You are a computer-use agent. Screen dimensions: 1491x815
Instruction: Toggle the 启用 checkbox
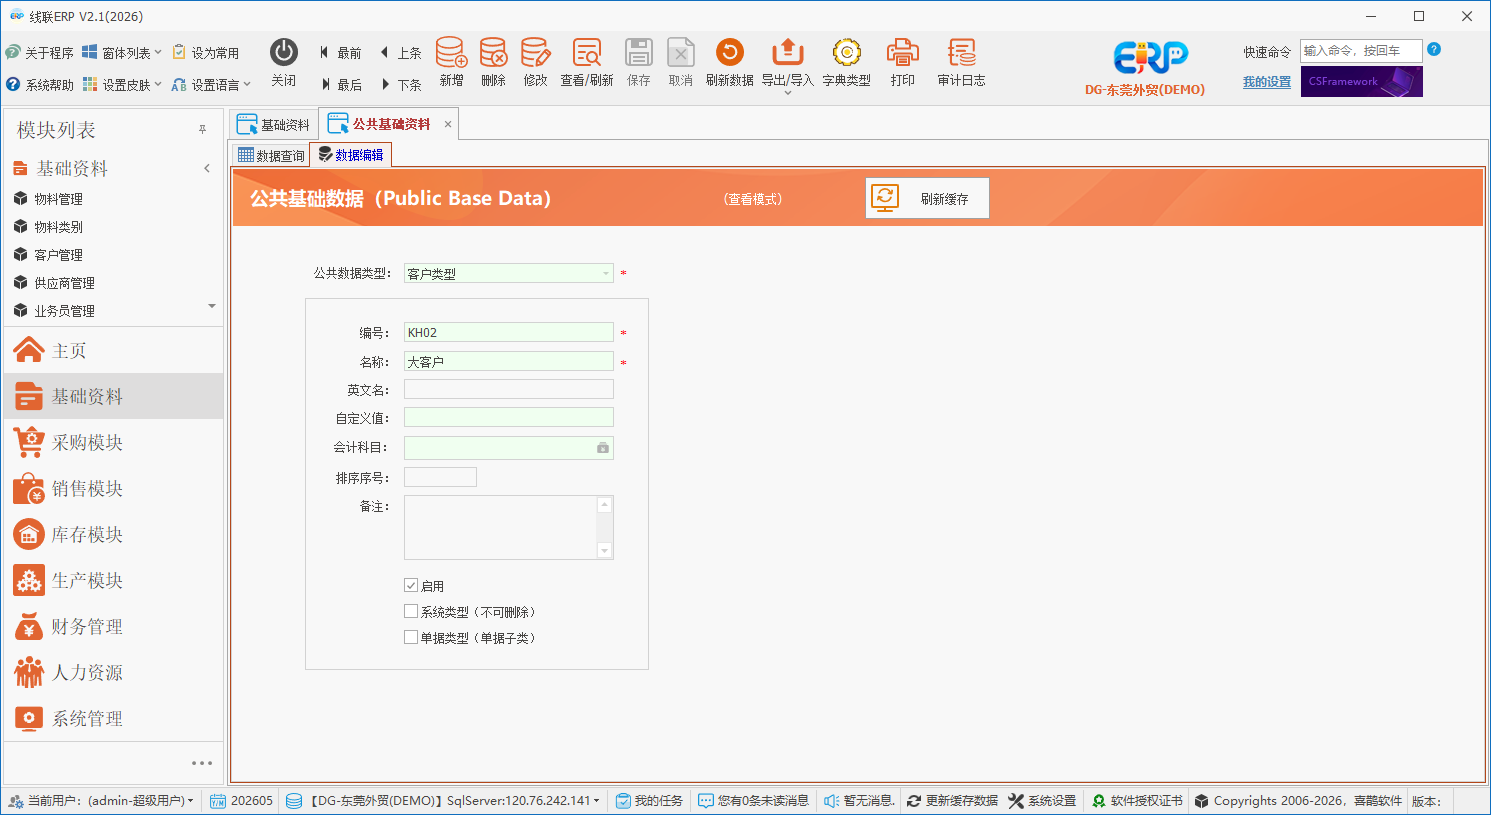point(411,585)
